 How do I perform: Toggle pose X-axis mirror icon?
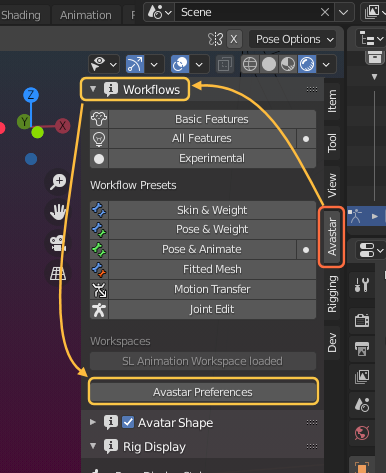[x=215, y=39]
